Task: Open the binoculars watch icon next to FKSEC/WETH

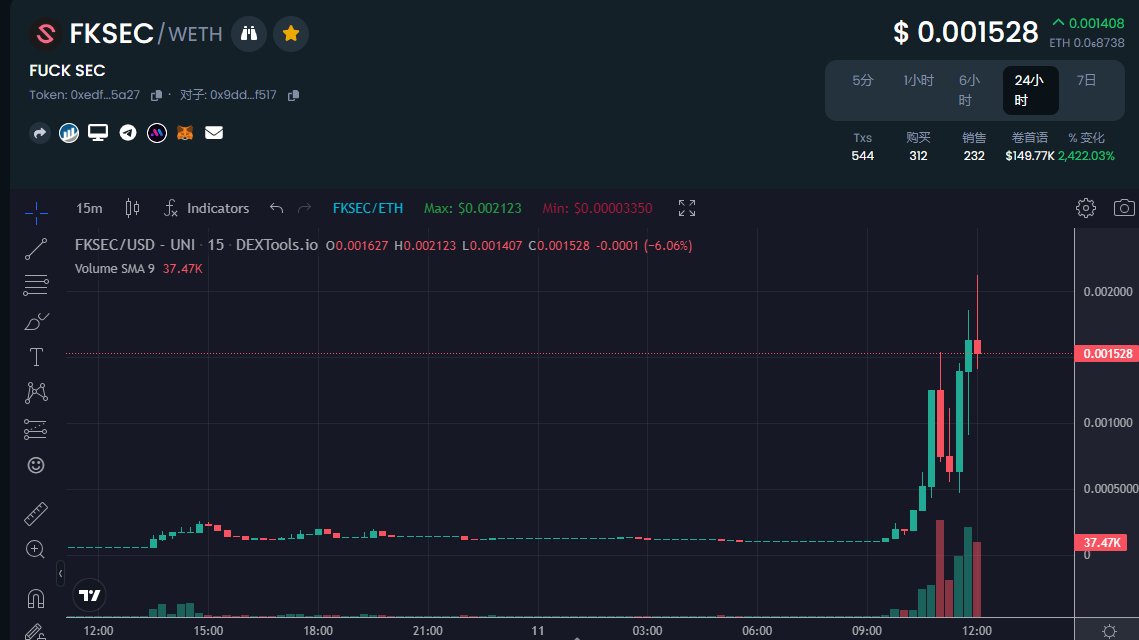Action: click(x=249, y=33)
